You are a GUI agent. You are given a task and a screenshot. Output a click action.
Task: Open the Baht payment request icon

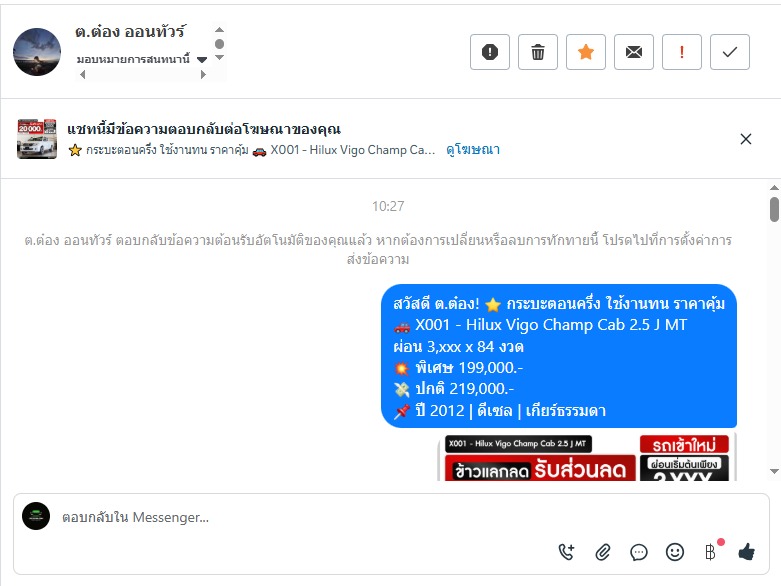coord(711,552)
